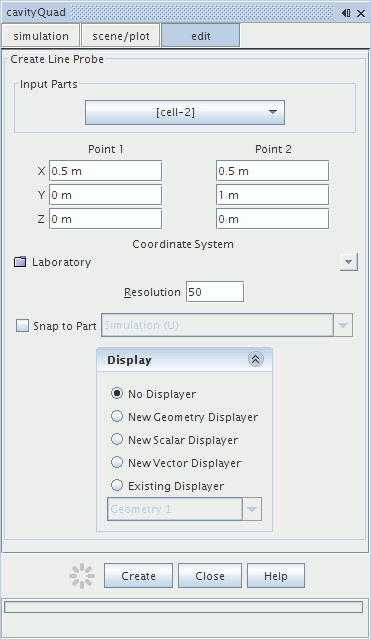
Task: Switch to the scene/plot tab
Action: pos(121,36)
